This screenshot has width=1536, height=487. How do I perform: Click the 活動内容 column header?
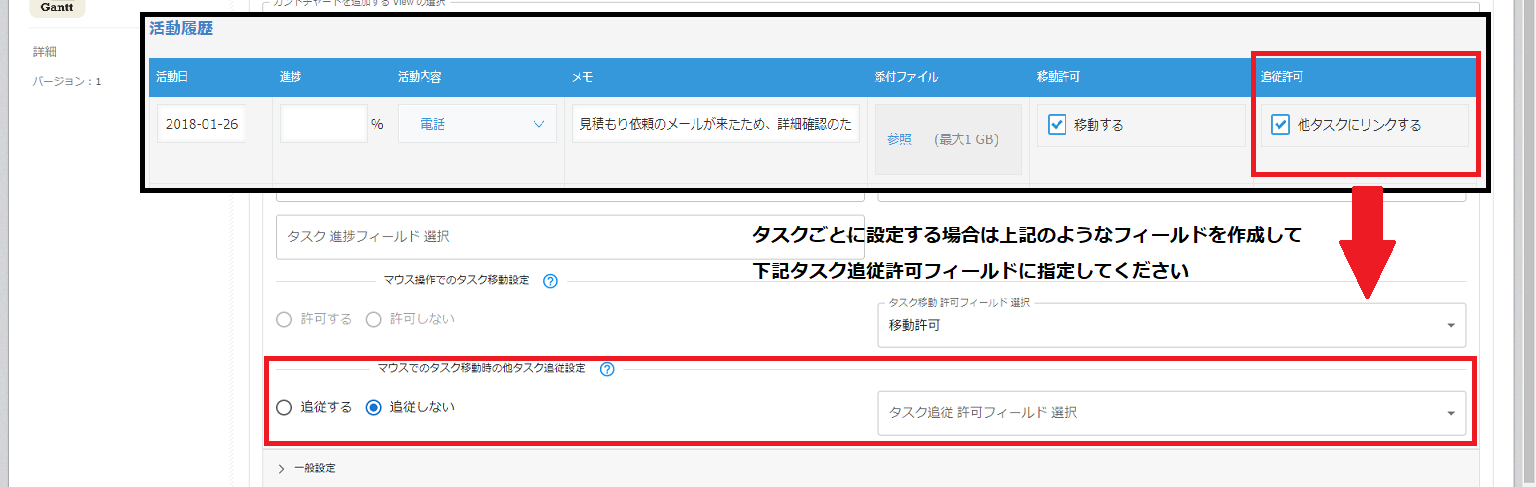tap(420, 76)
